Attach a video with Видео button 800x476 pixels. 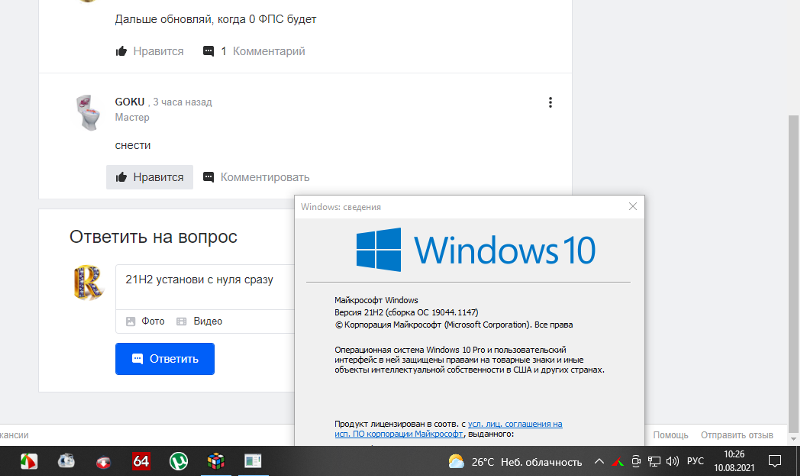click(199, 321)
